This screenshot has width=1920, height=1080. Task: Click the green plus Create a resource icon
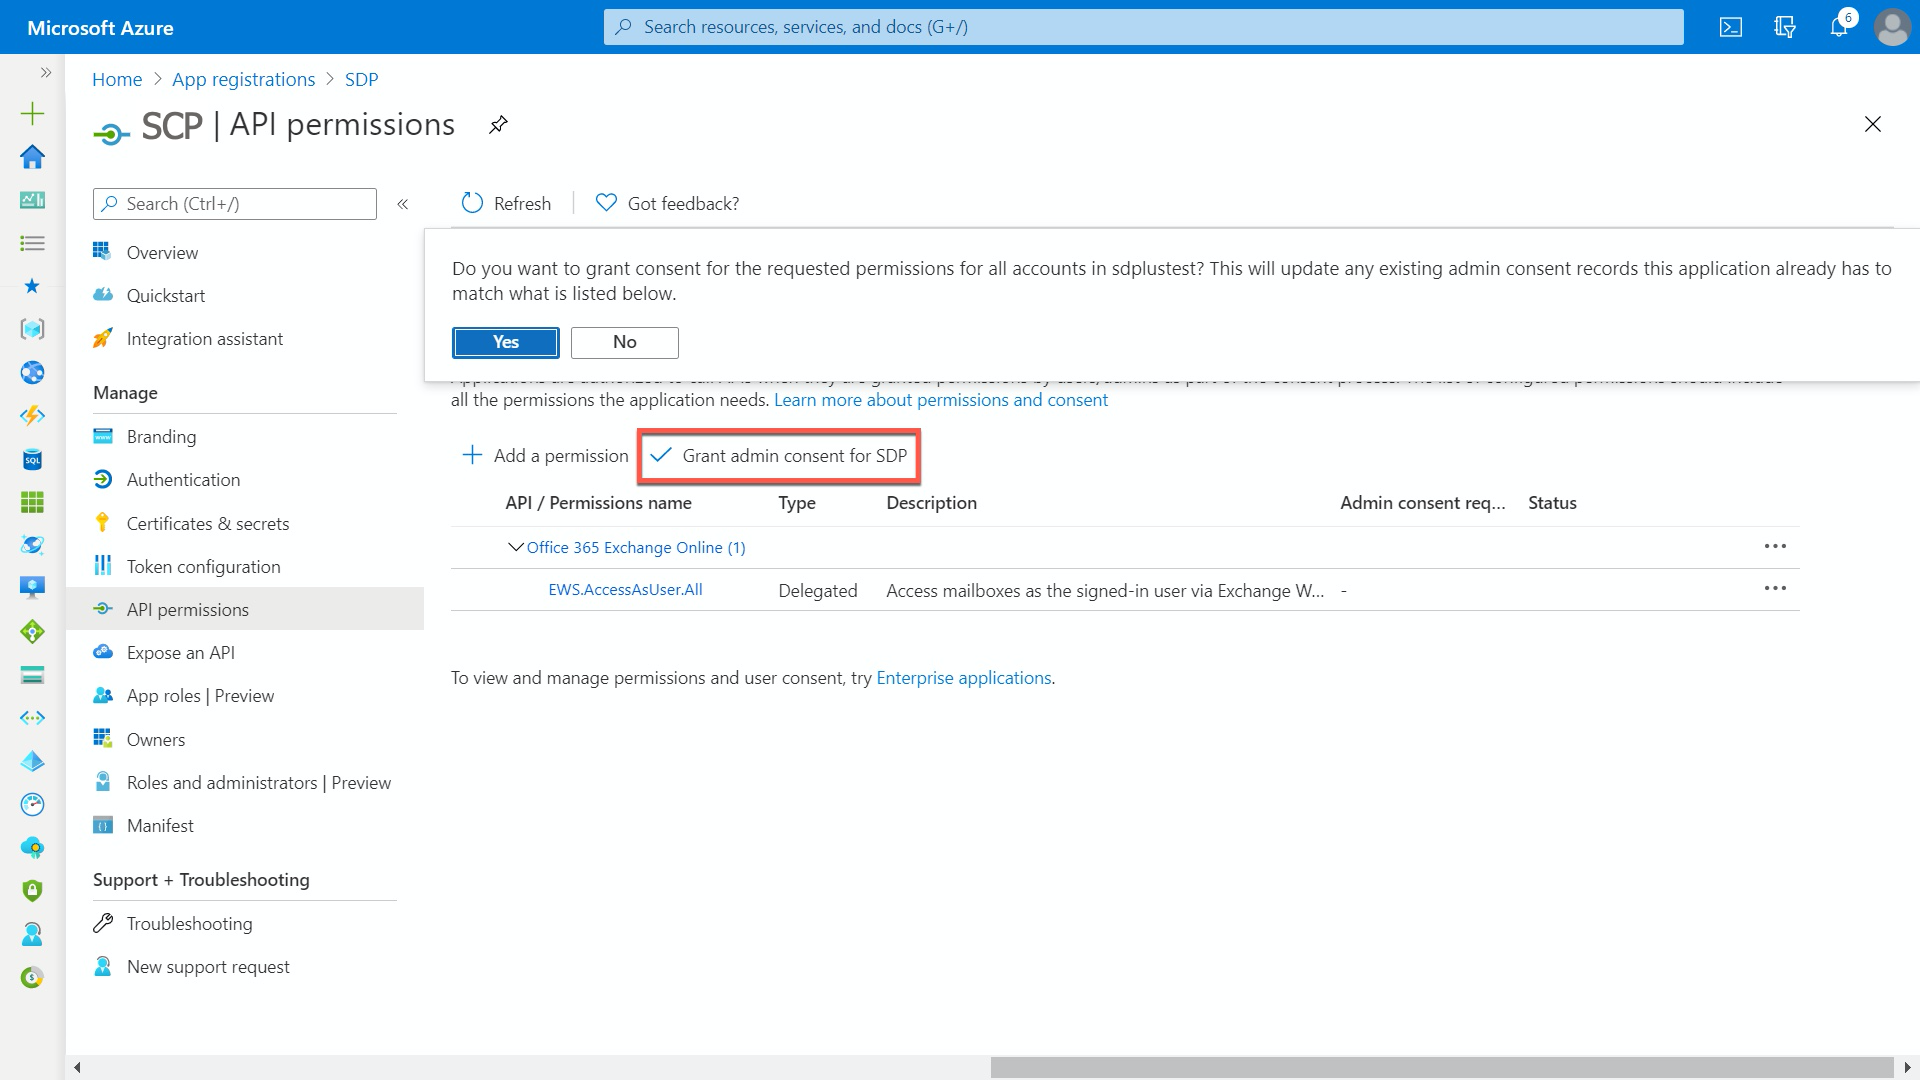[32, 113]
